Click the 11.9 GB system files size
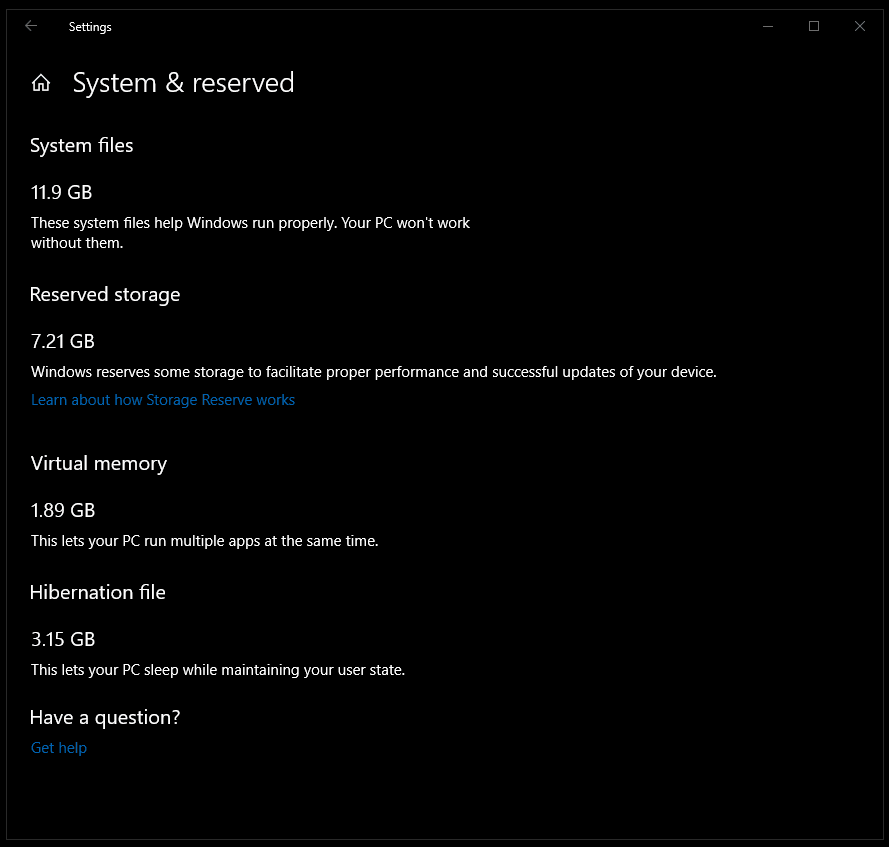This screenshot has width=889, height=847. click(x=62, y=192)
